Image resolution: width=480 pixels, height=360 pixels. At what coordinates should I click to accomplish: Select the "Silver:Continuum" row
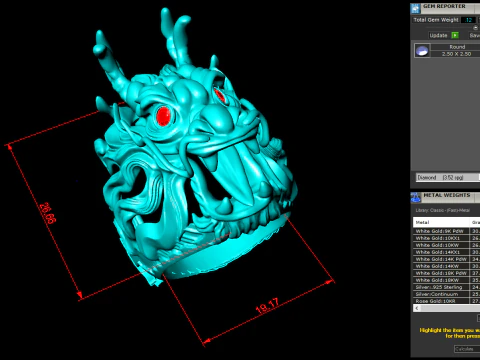click(x=447, y=294)
